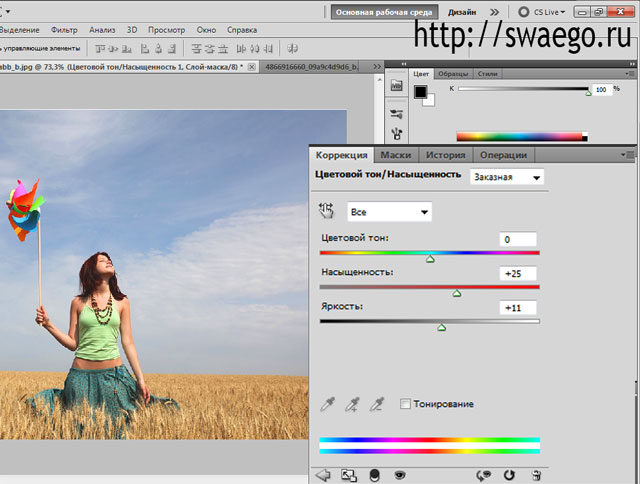This screenshot has height=484, width=640.
Task: Click the foreground black color swatch
Action: pos(420,92)
